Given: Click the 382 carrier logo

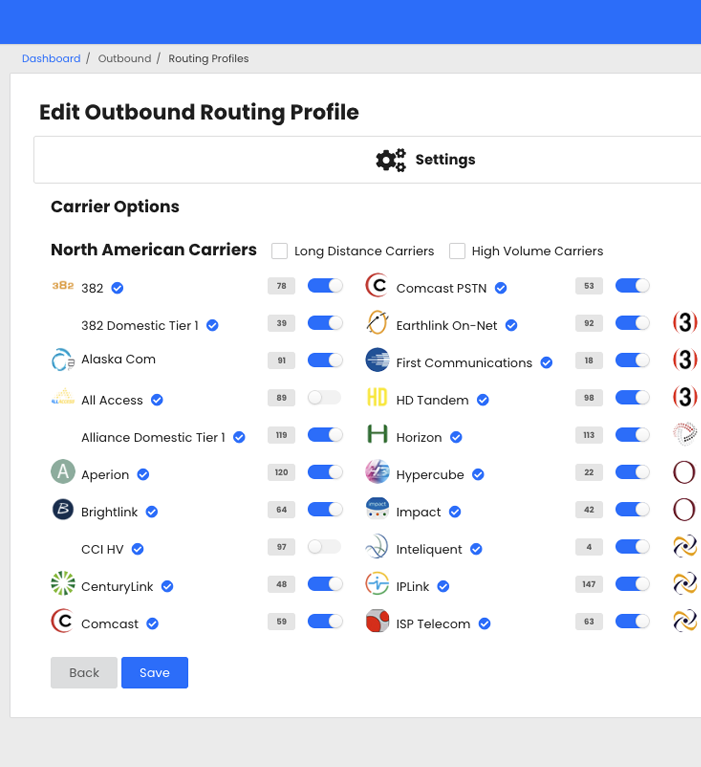Looking at the screenshot, I should click(63, 286).
